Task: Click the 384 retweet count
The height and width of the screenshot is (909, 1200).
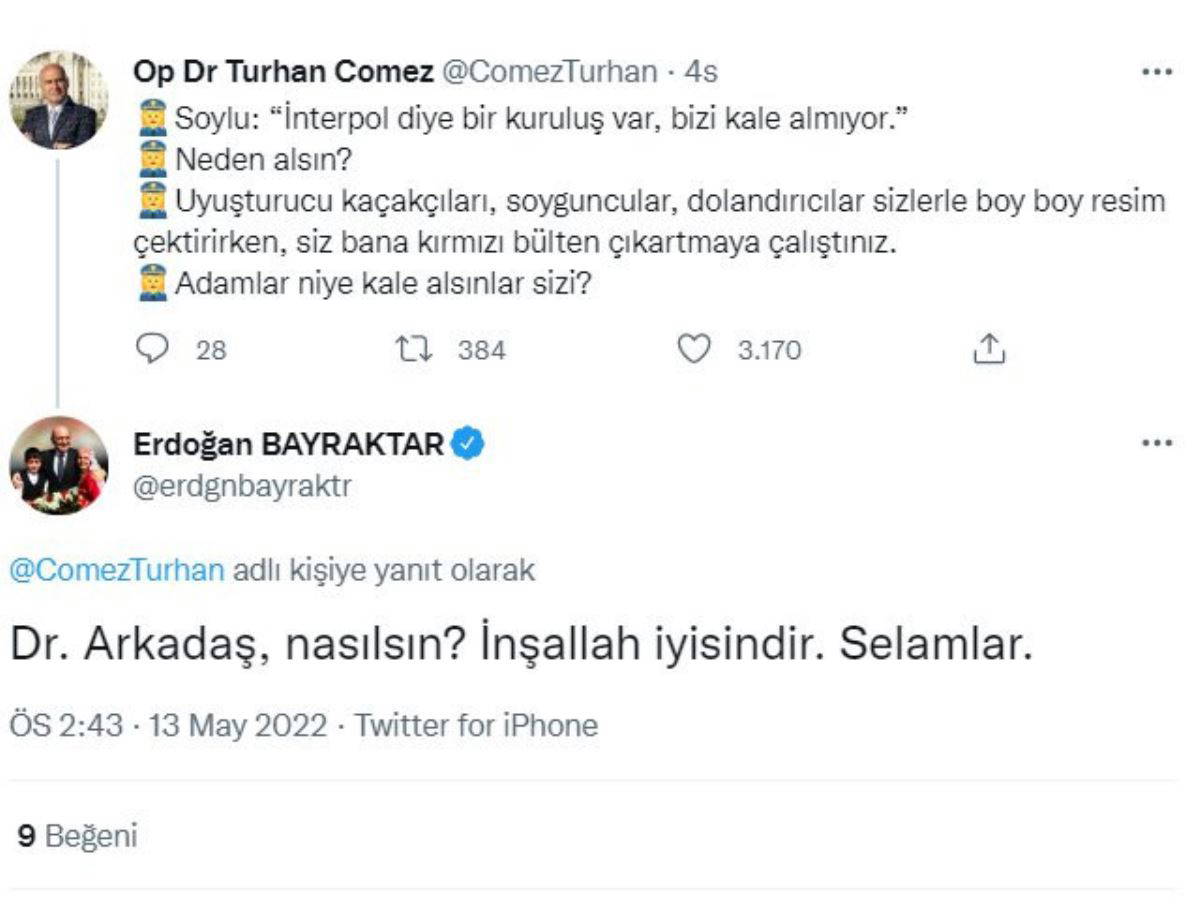Action: click(481, 350)
